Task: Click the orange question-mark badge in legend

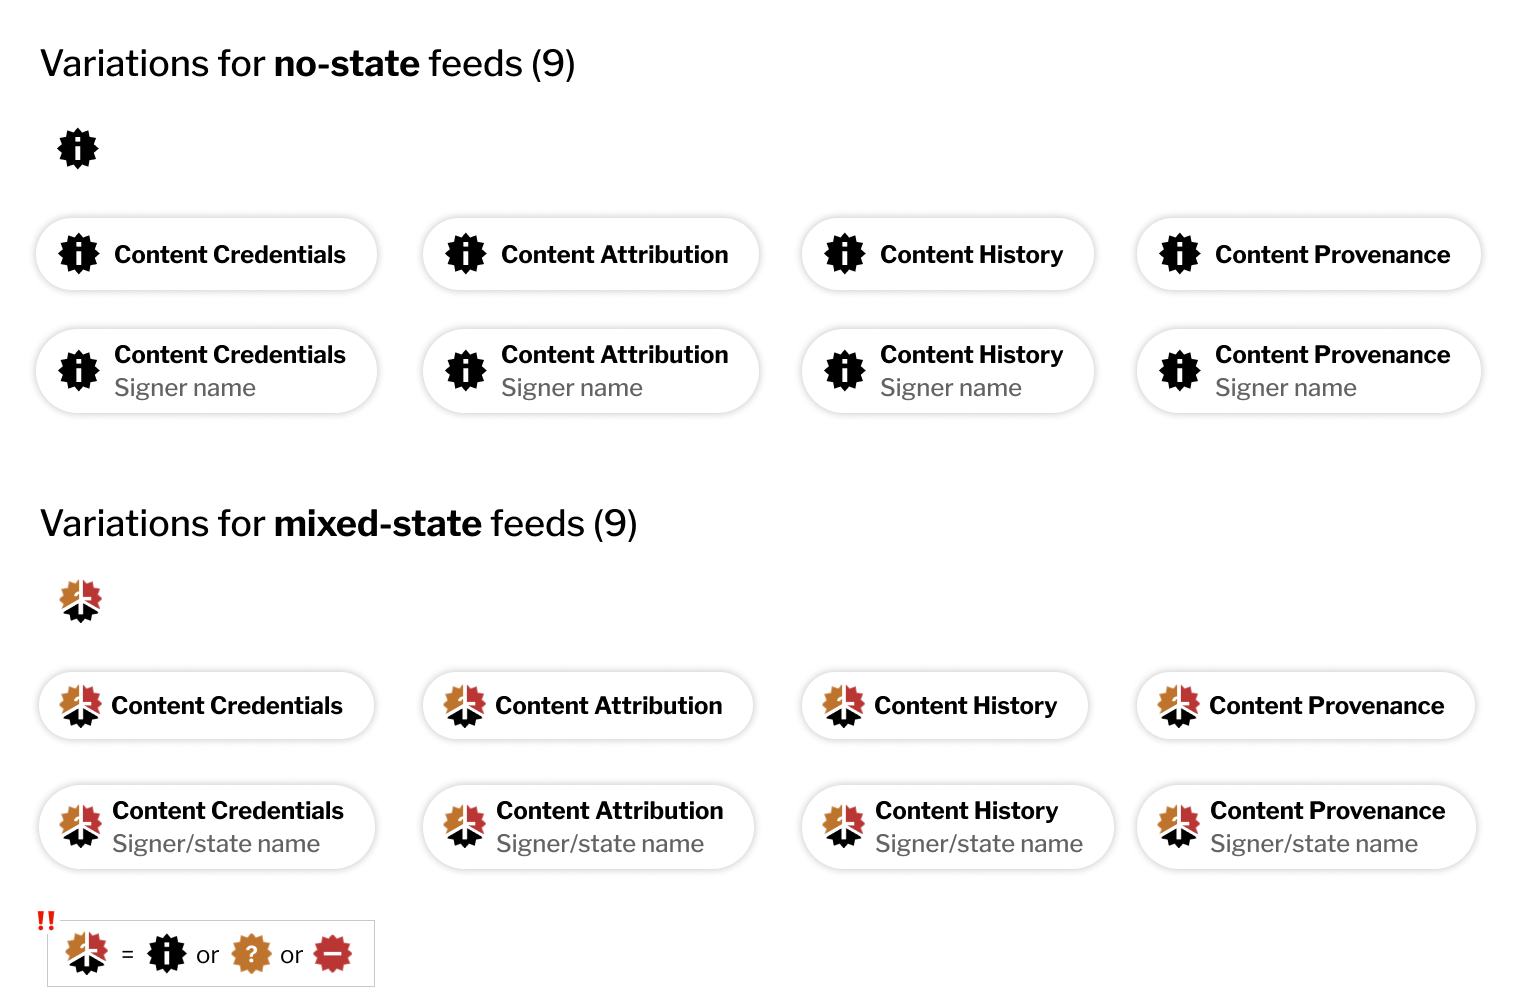Action: click(252, 953)
